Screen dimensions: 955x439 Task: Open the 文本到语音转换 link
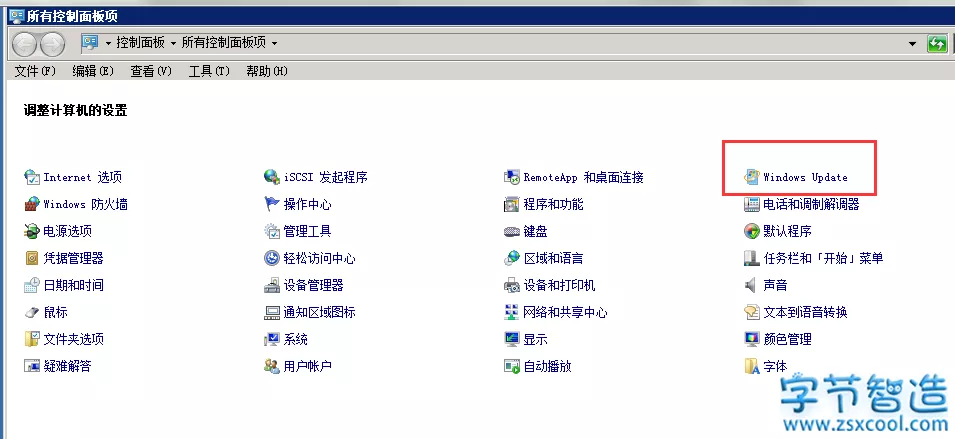(805, 312)
